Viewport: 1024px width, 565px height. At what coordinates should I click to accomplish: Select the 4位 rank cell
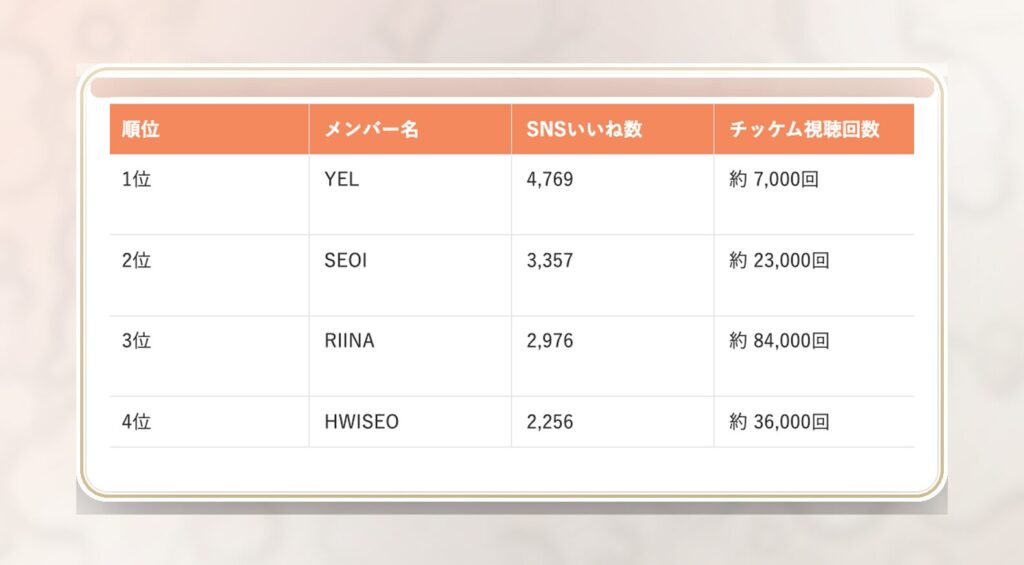[x=136, y=422]
